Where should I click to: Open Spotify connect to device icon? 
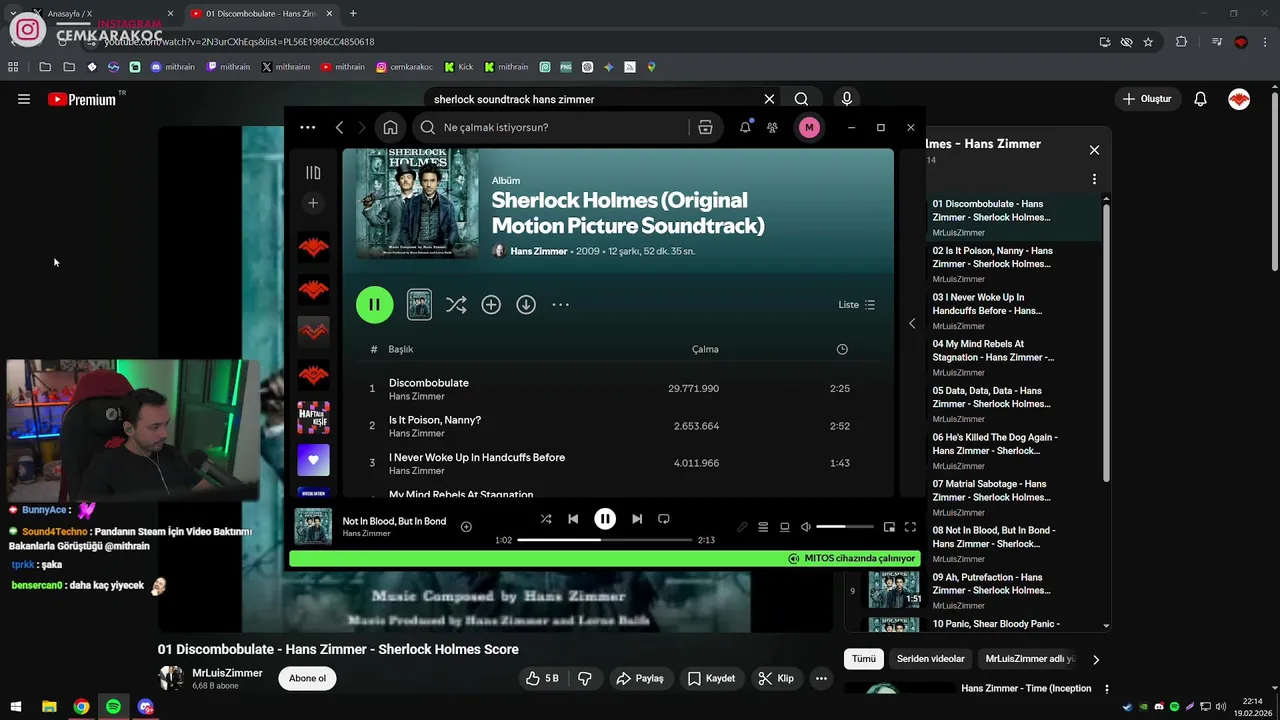[x=785, y=527]
